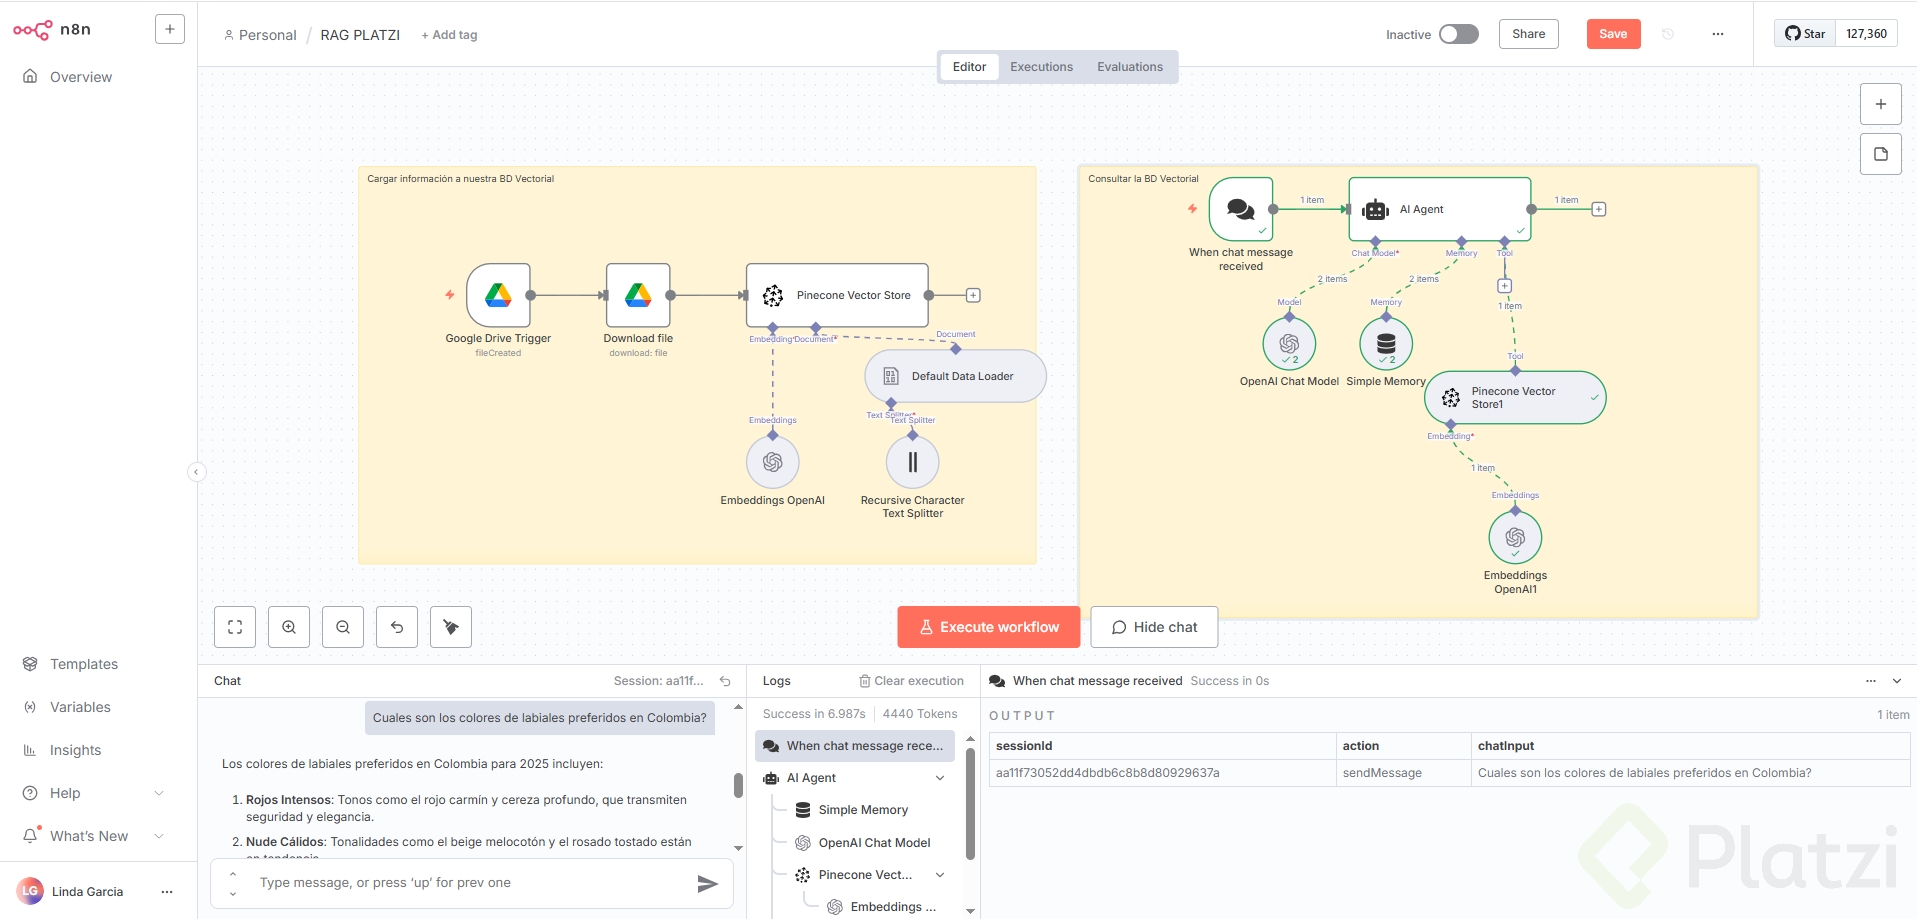This screenshot has width=1917, height=919.
Task: Open the Linda Garcia user options menu
Action: point(167,891)
